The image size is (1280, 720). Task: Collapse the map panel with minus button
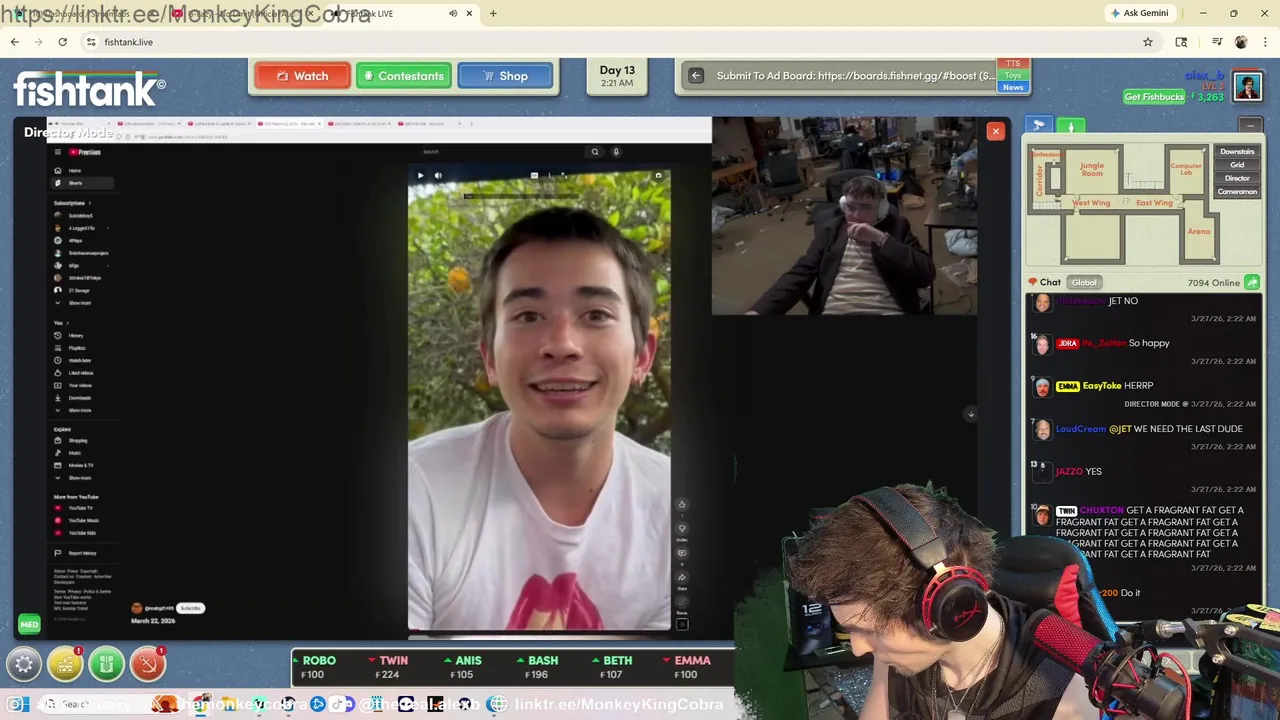click(1250, 126)
